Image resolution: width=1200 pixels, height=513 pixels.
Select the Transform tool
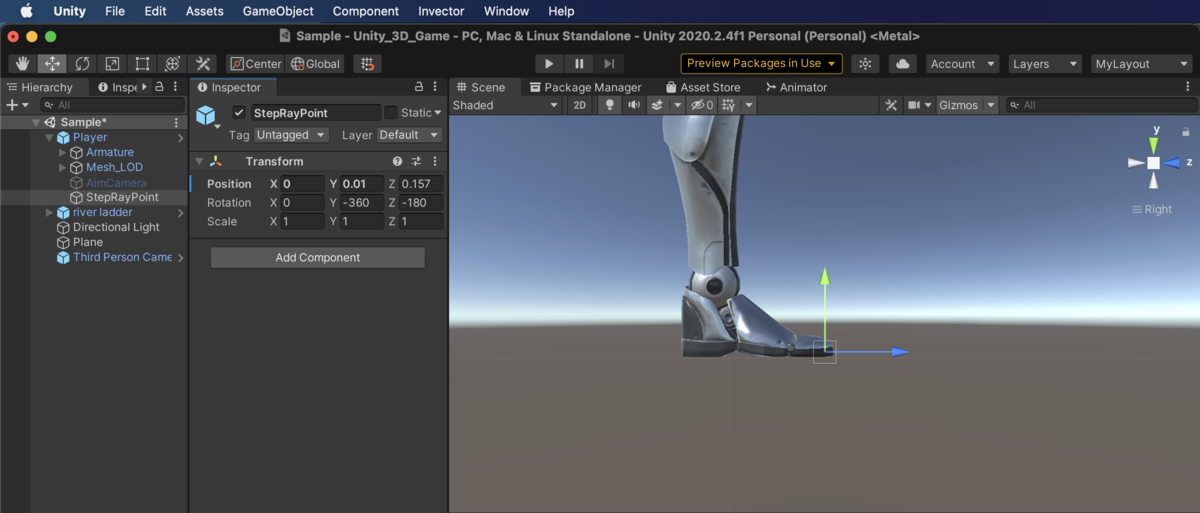coord(172,64)
